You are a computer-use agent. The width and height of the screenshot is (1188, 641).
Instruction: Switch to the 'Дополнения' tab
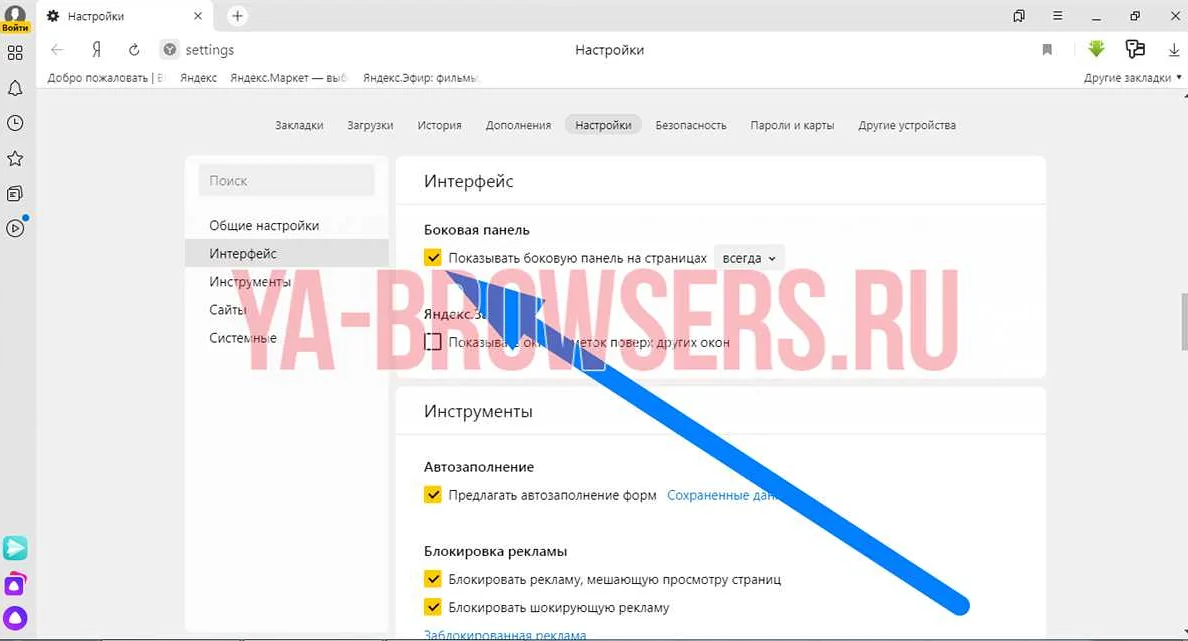click(x=518, y=125)
